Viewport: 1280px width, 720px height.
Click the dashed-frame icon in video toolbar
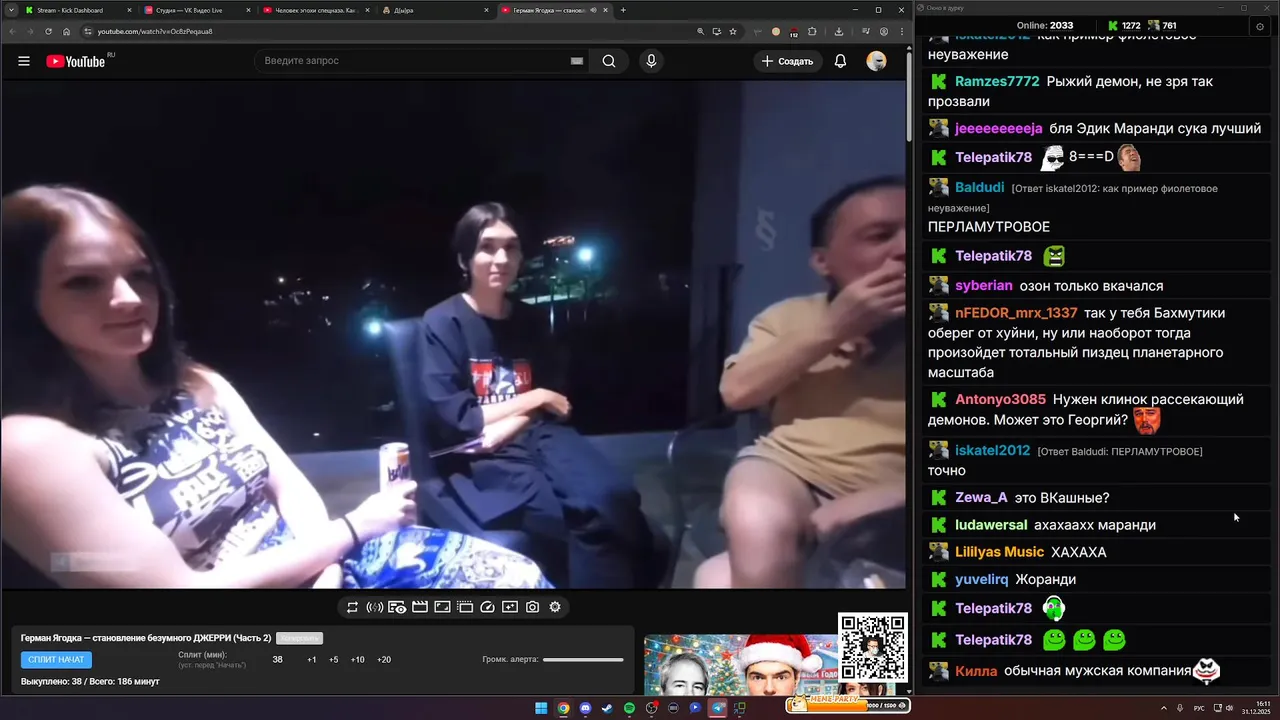[465, 607]
